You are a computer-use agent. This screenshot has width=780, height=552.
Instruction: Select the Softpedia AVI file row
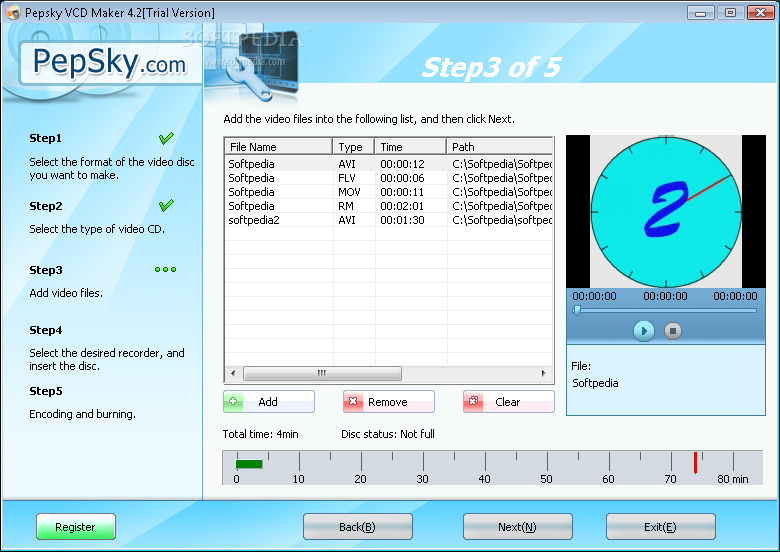(x=389, y=164)
